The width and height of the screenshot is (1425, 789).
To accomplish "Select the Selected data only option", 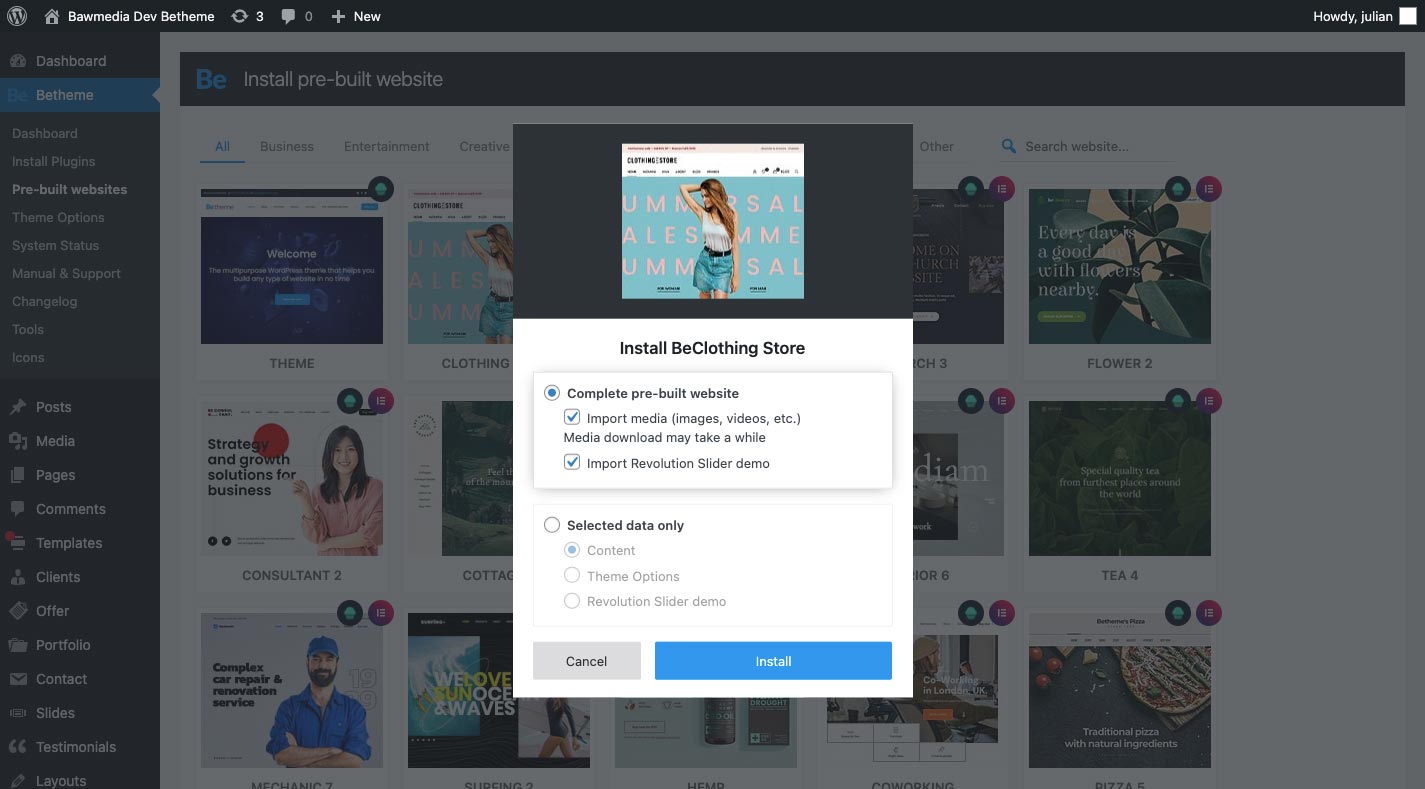I will [552, 525].
